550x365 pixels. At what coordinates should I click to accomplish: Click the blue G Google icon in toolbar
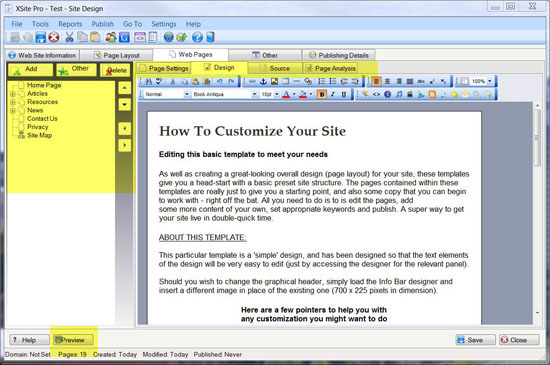pos(124,37)
